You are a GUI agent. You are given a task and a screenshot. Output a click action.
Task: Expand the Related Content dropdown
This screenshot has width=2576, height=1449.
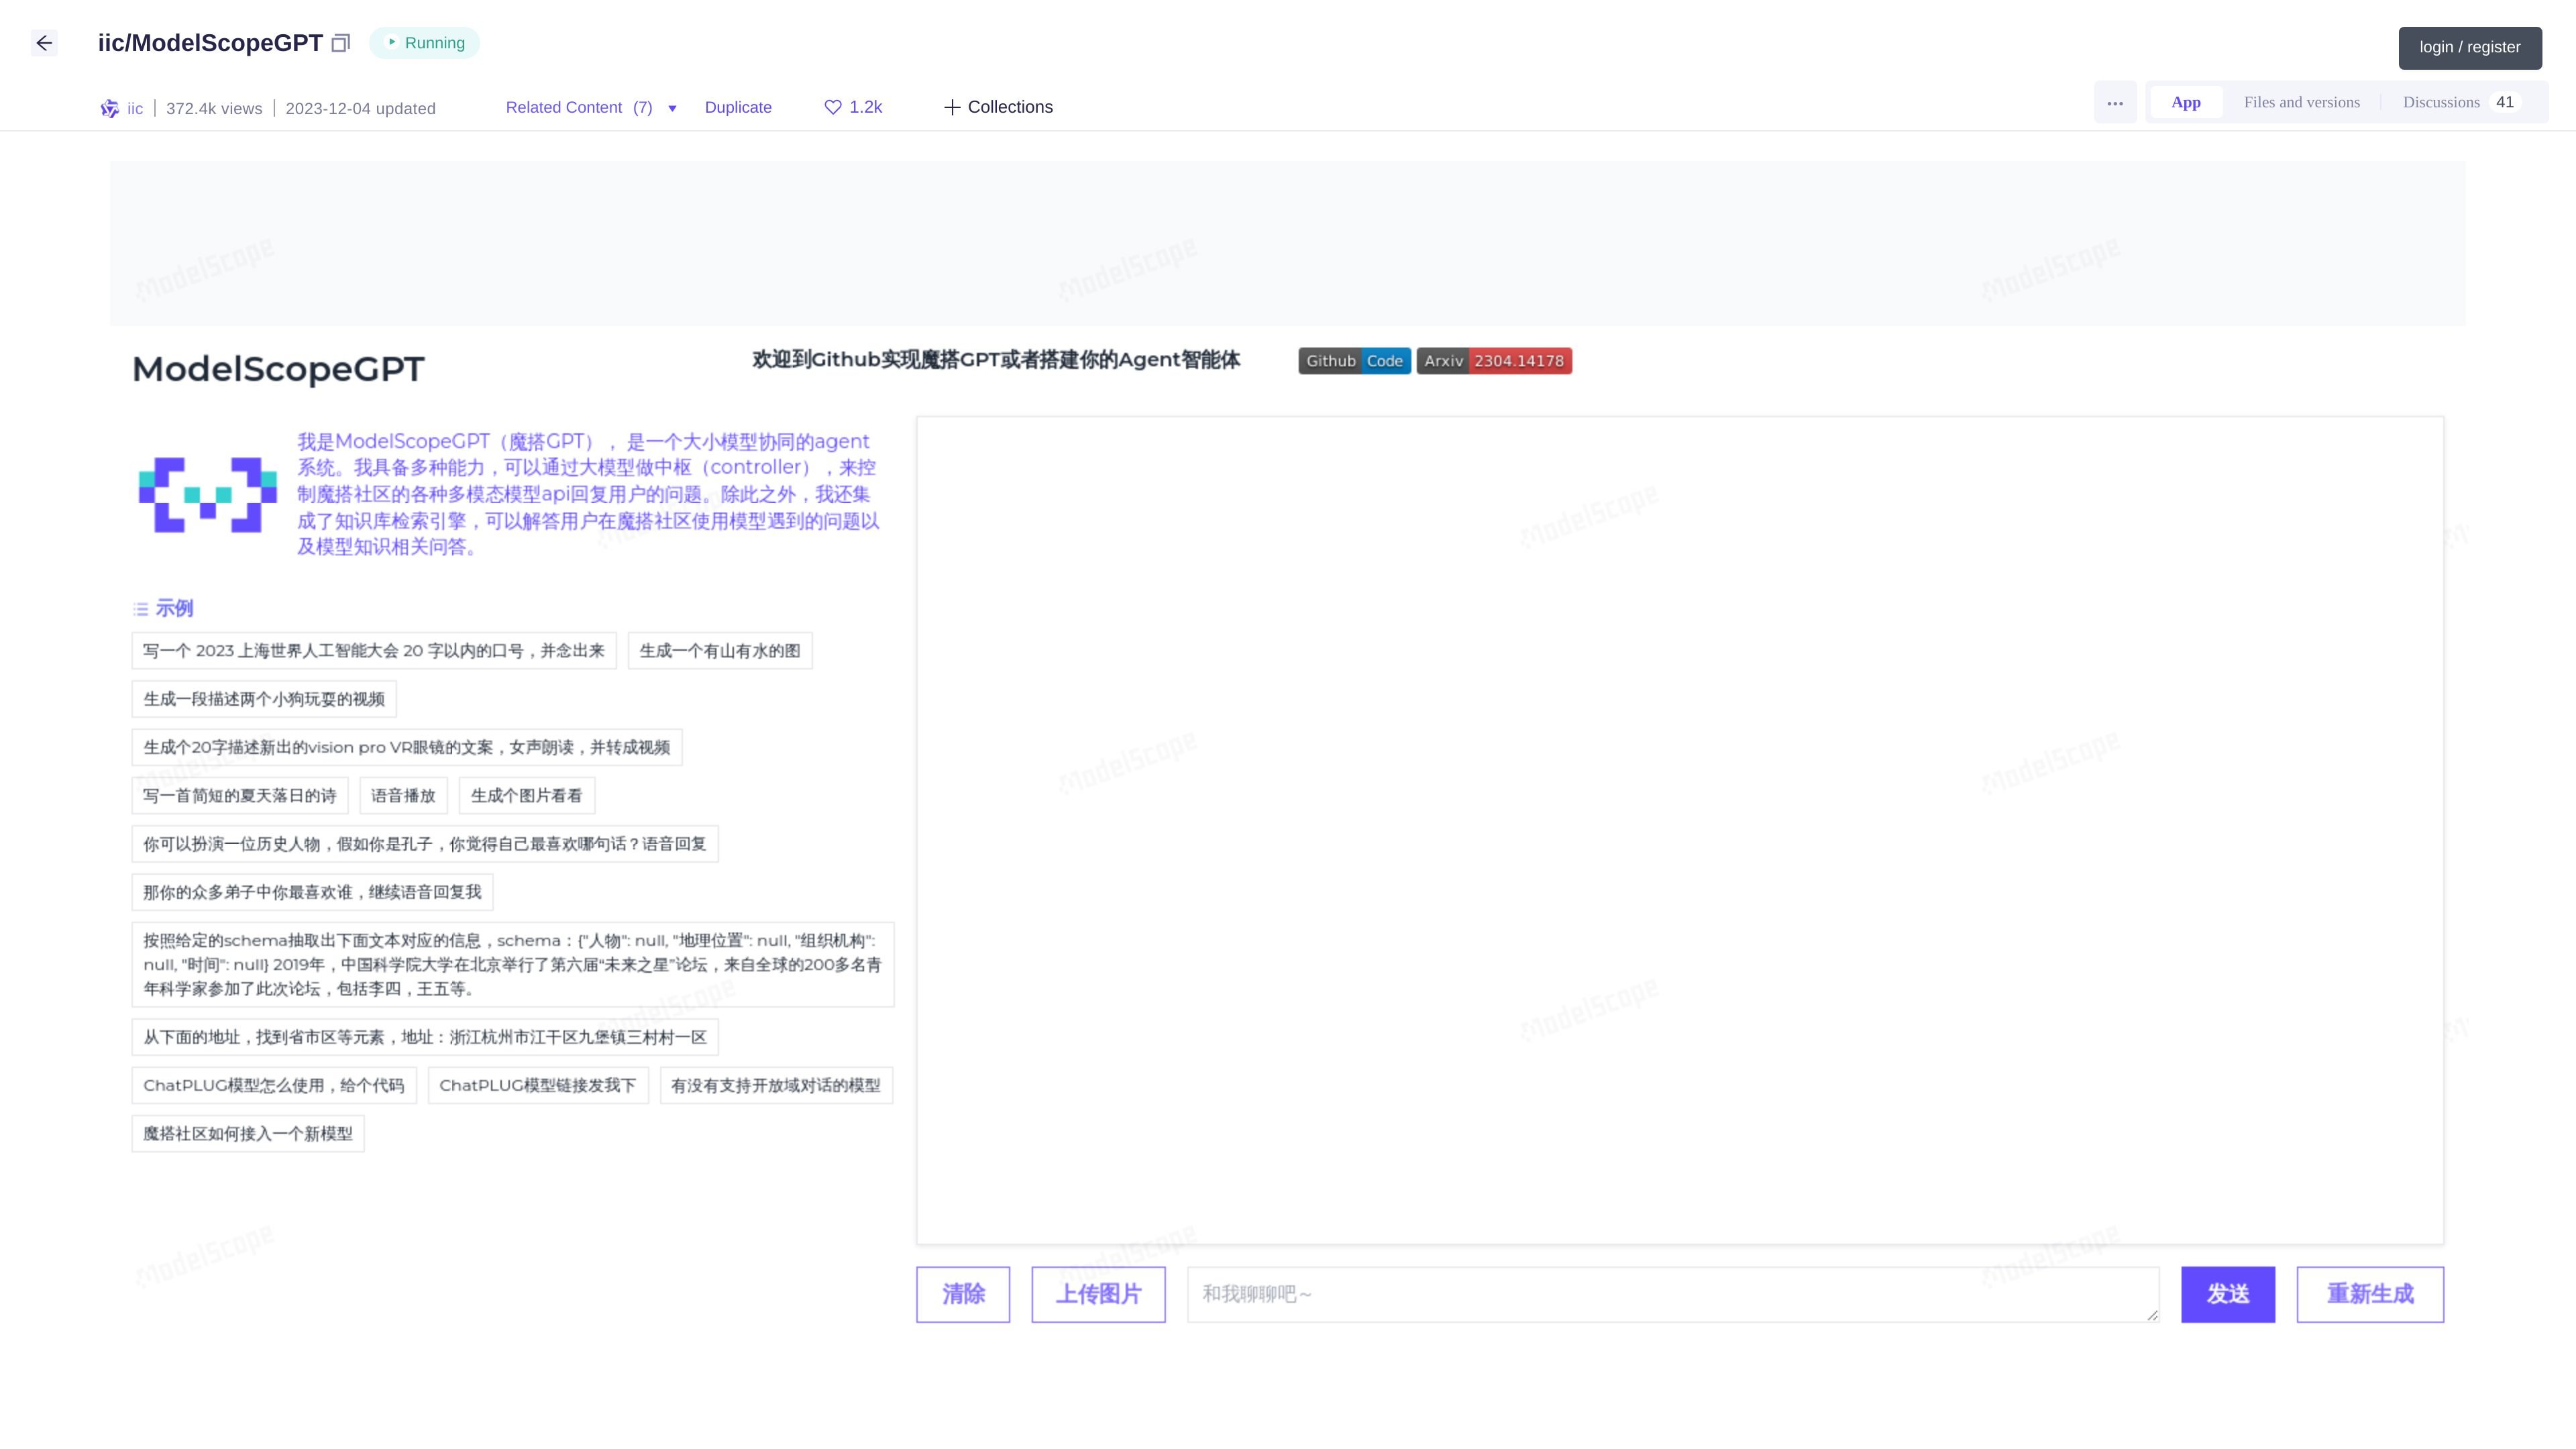[x=591, y=107]
